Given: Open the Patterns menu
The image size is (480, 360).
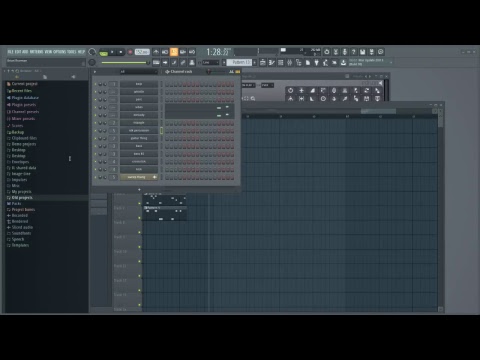Looking at the screenshot, I should coord(36,52).
